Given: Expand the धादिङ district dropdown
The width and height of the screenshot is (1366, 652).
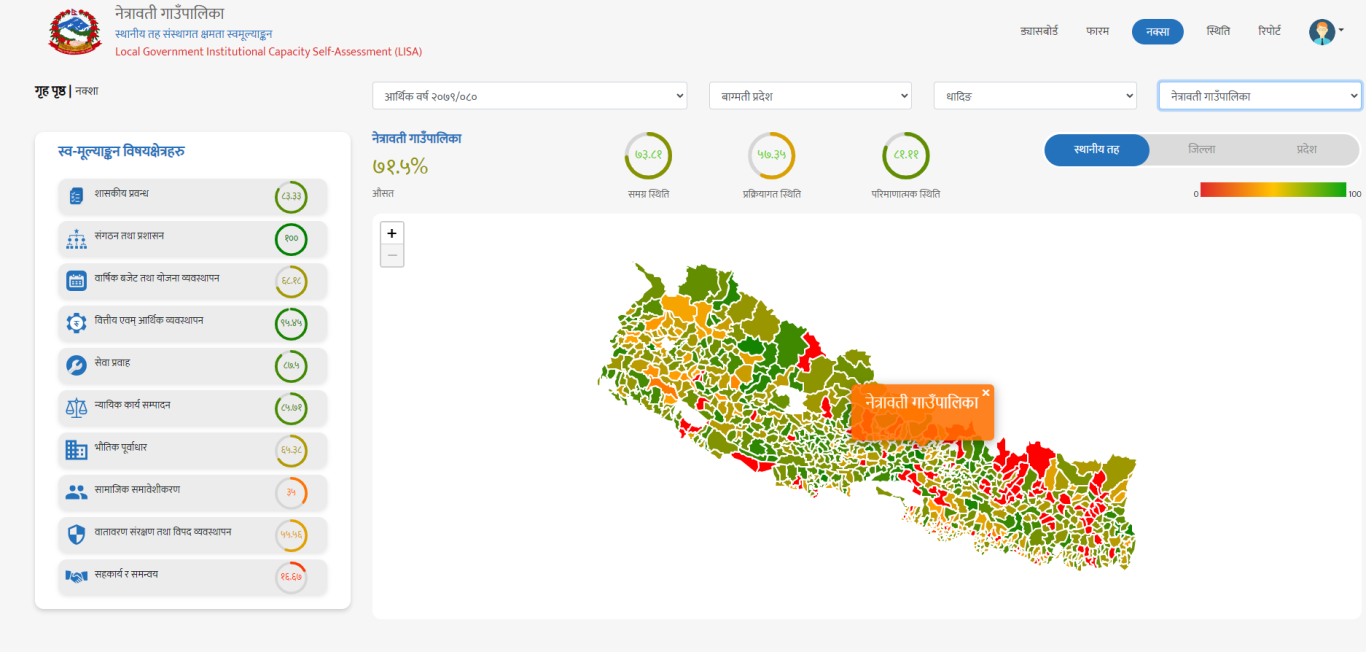Looking at the screenshot, I should tap(1035, 96).
